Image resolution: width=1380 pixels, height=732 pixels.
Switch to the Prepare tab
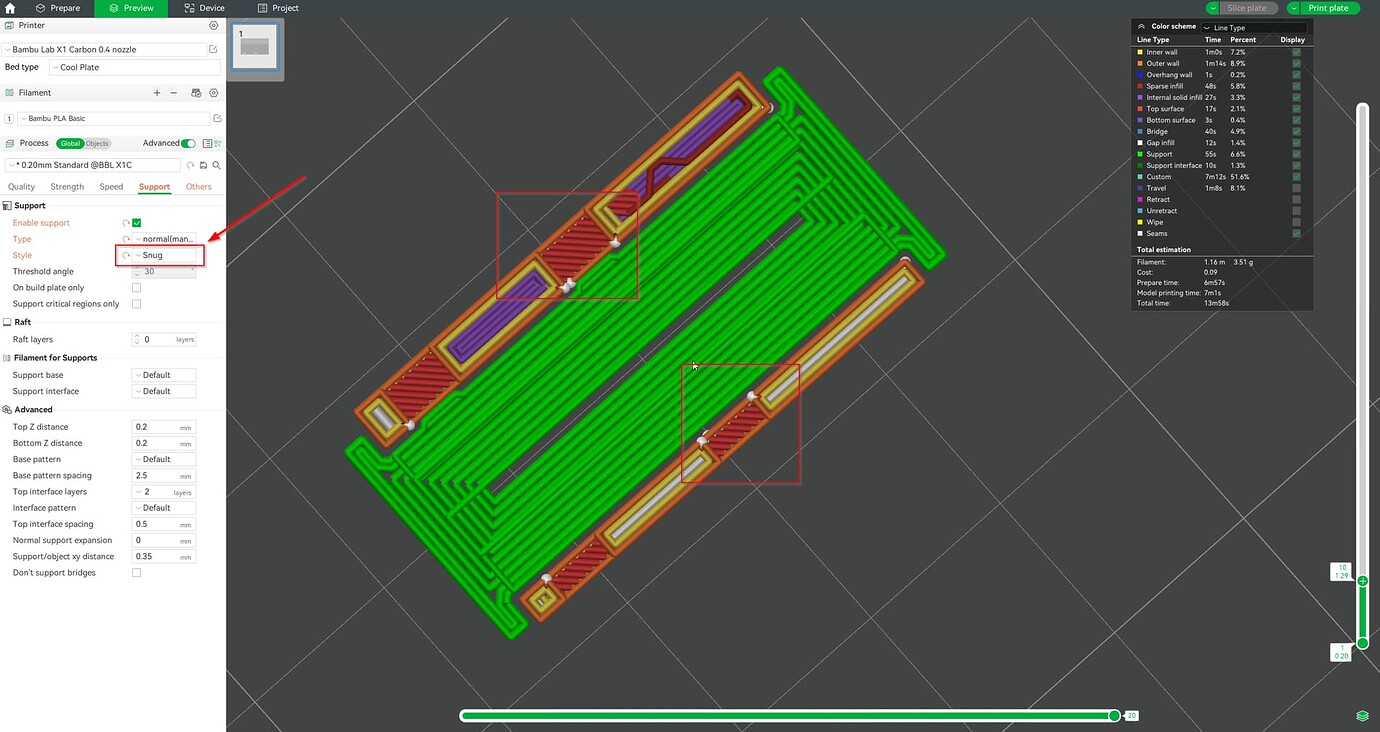click(x=58, y=8)
